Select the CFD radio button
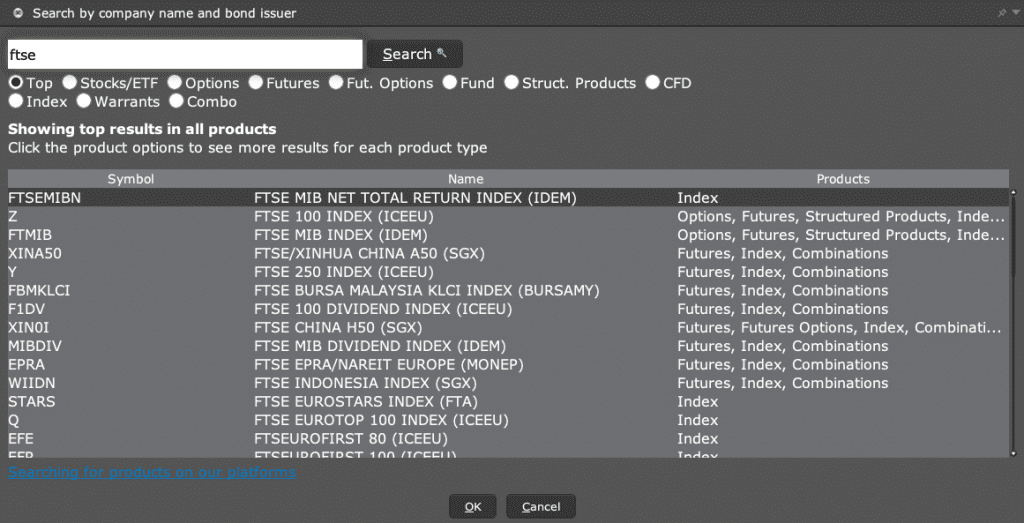This screenshot has width=1024, height=523. (652, 83)
